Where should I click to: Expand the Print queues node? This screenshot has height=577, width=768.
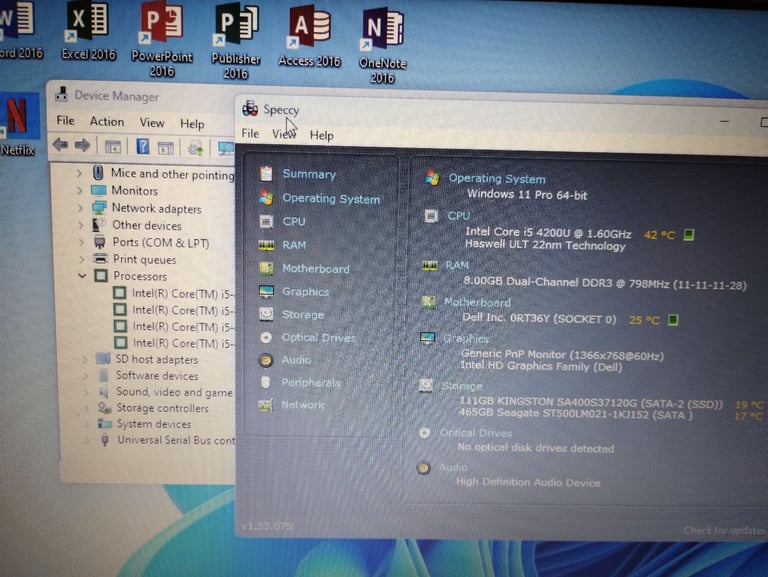coord(81,260)
